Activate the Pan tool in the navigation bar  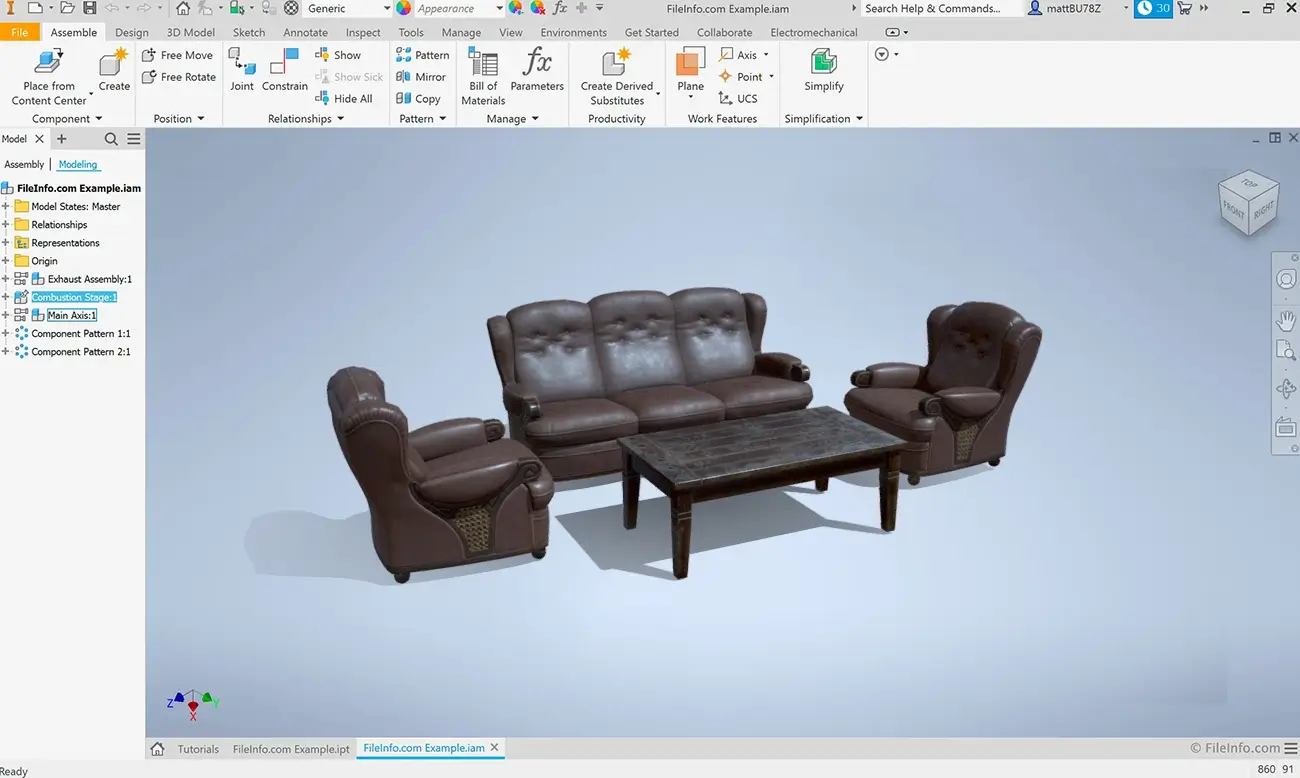[1286, 321]
